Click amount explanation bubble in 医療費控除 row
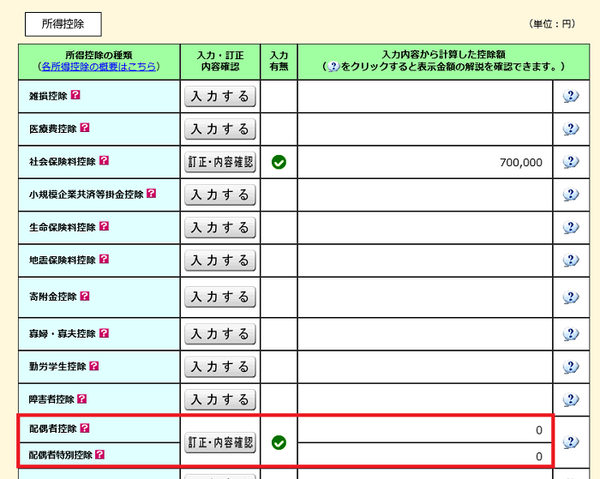The width and height of the screenshot is (600, 479). [x=571, y=129]
